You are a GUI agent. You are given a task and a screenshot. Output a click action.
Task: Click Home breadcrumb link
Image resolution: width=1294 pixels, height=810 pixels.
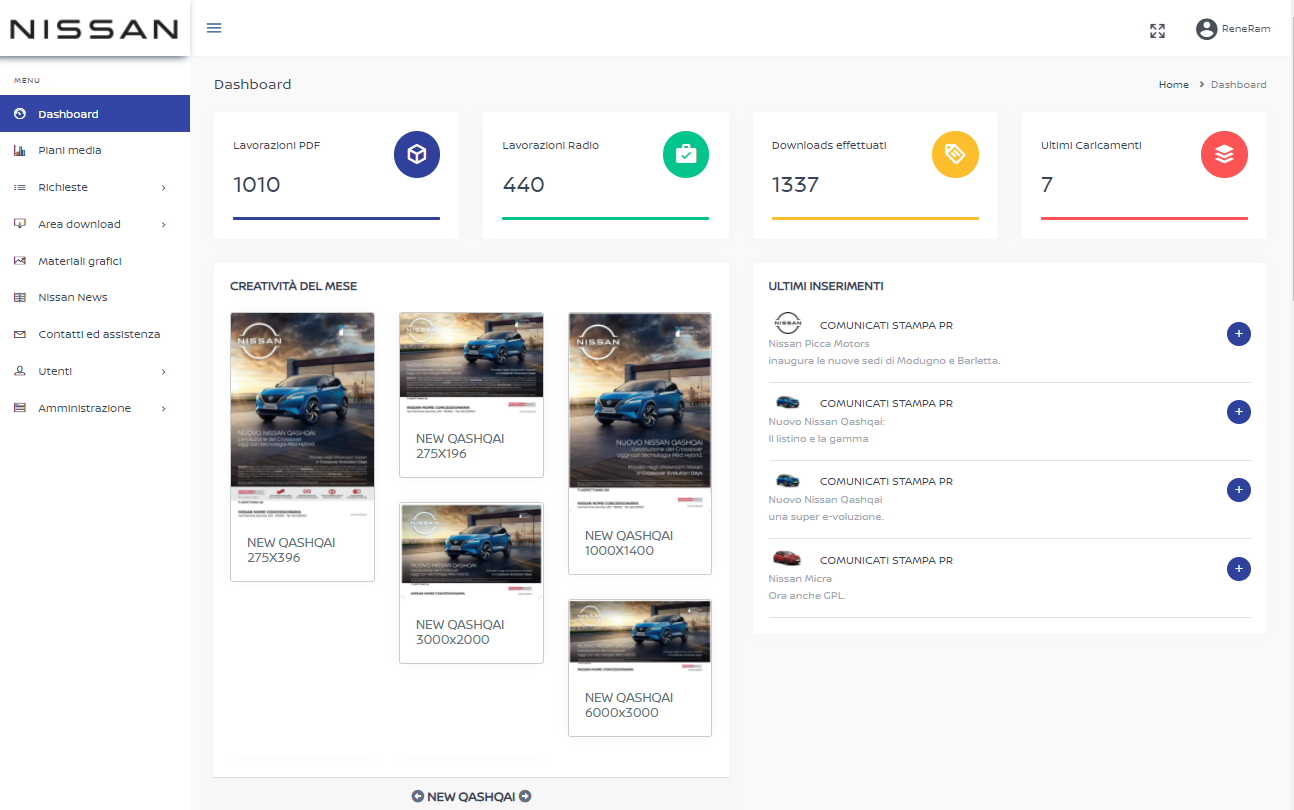(1174, 85)
